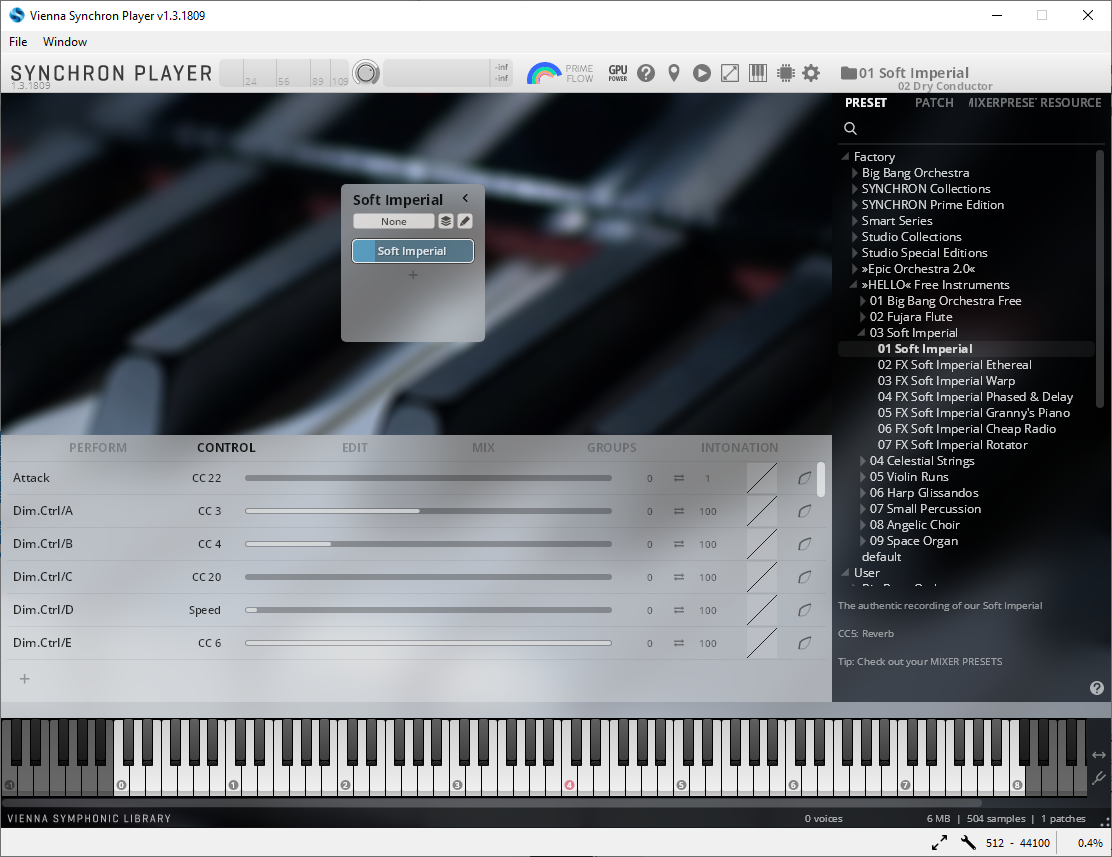Switch to the PERFORM tab

(x=98, y=448)
